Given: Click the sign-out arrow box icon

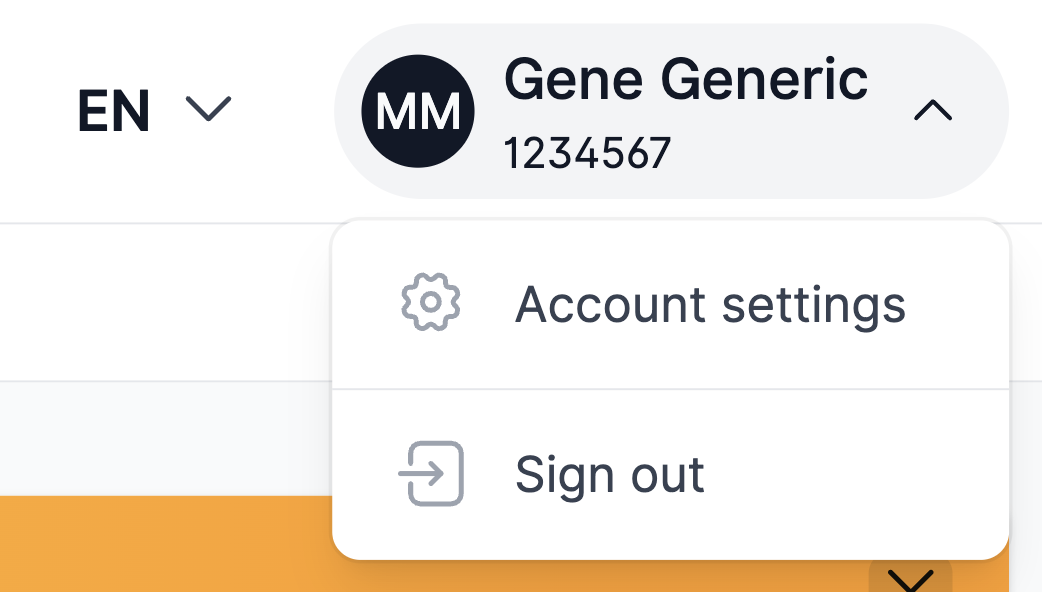Looking at the screenshot, I should 431,474.
